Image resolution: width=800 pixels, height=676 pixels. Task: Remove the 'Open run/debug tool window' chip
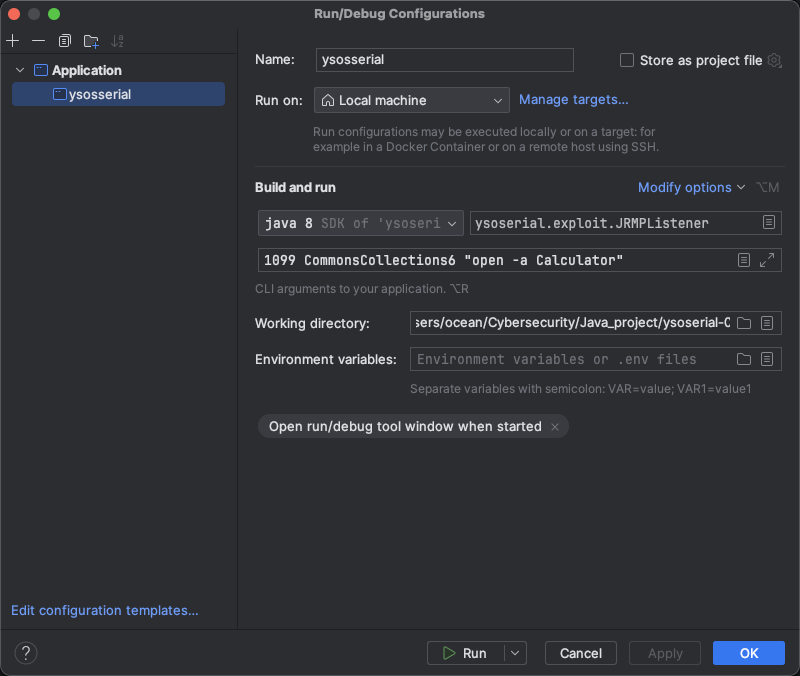555,427
